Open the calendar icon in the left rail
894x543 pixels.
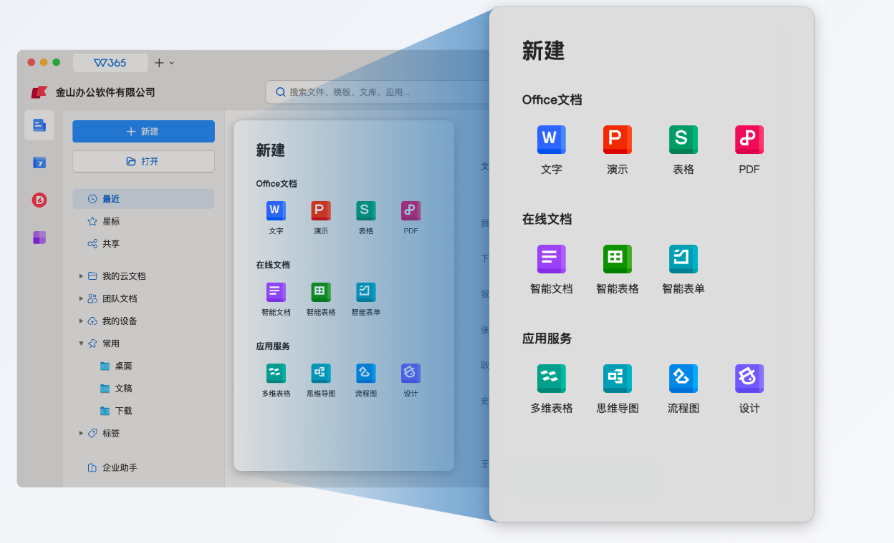[39, 163]
